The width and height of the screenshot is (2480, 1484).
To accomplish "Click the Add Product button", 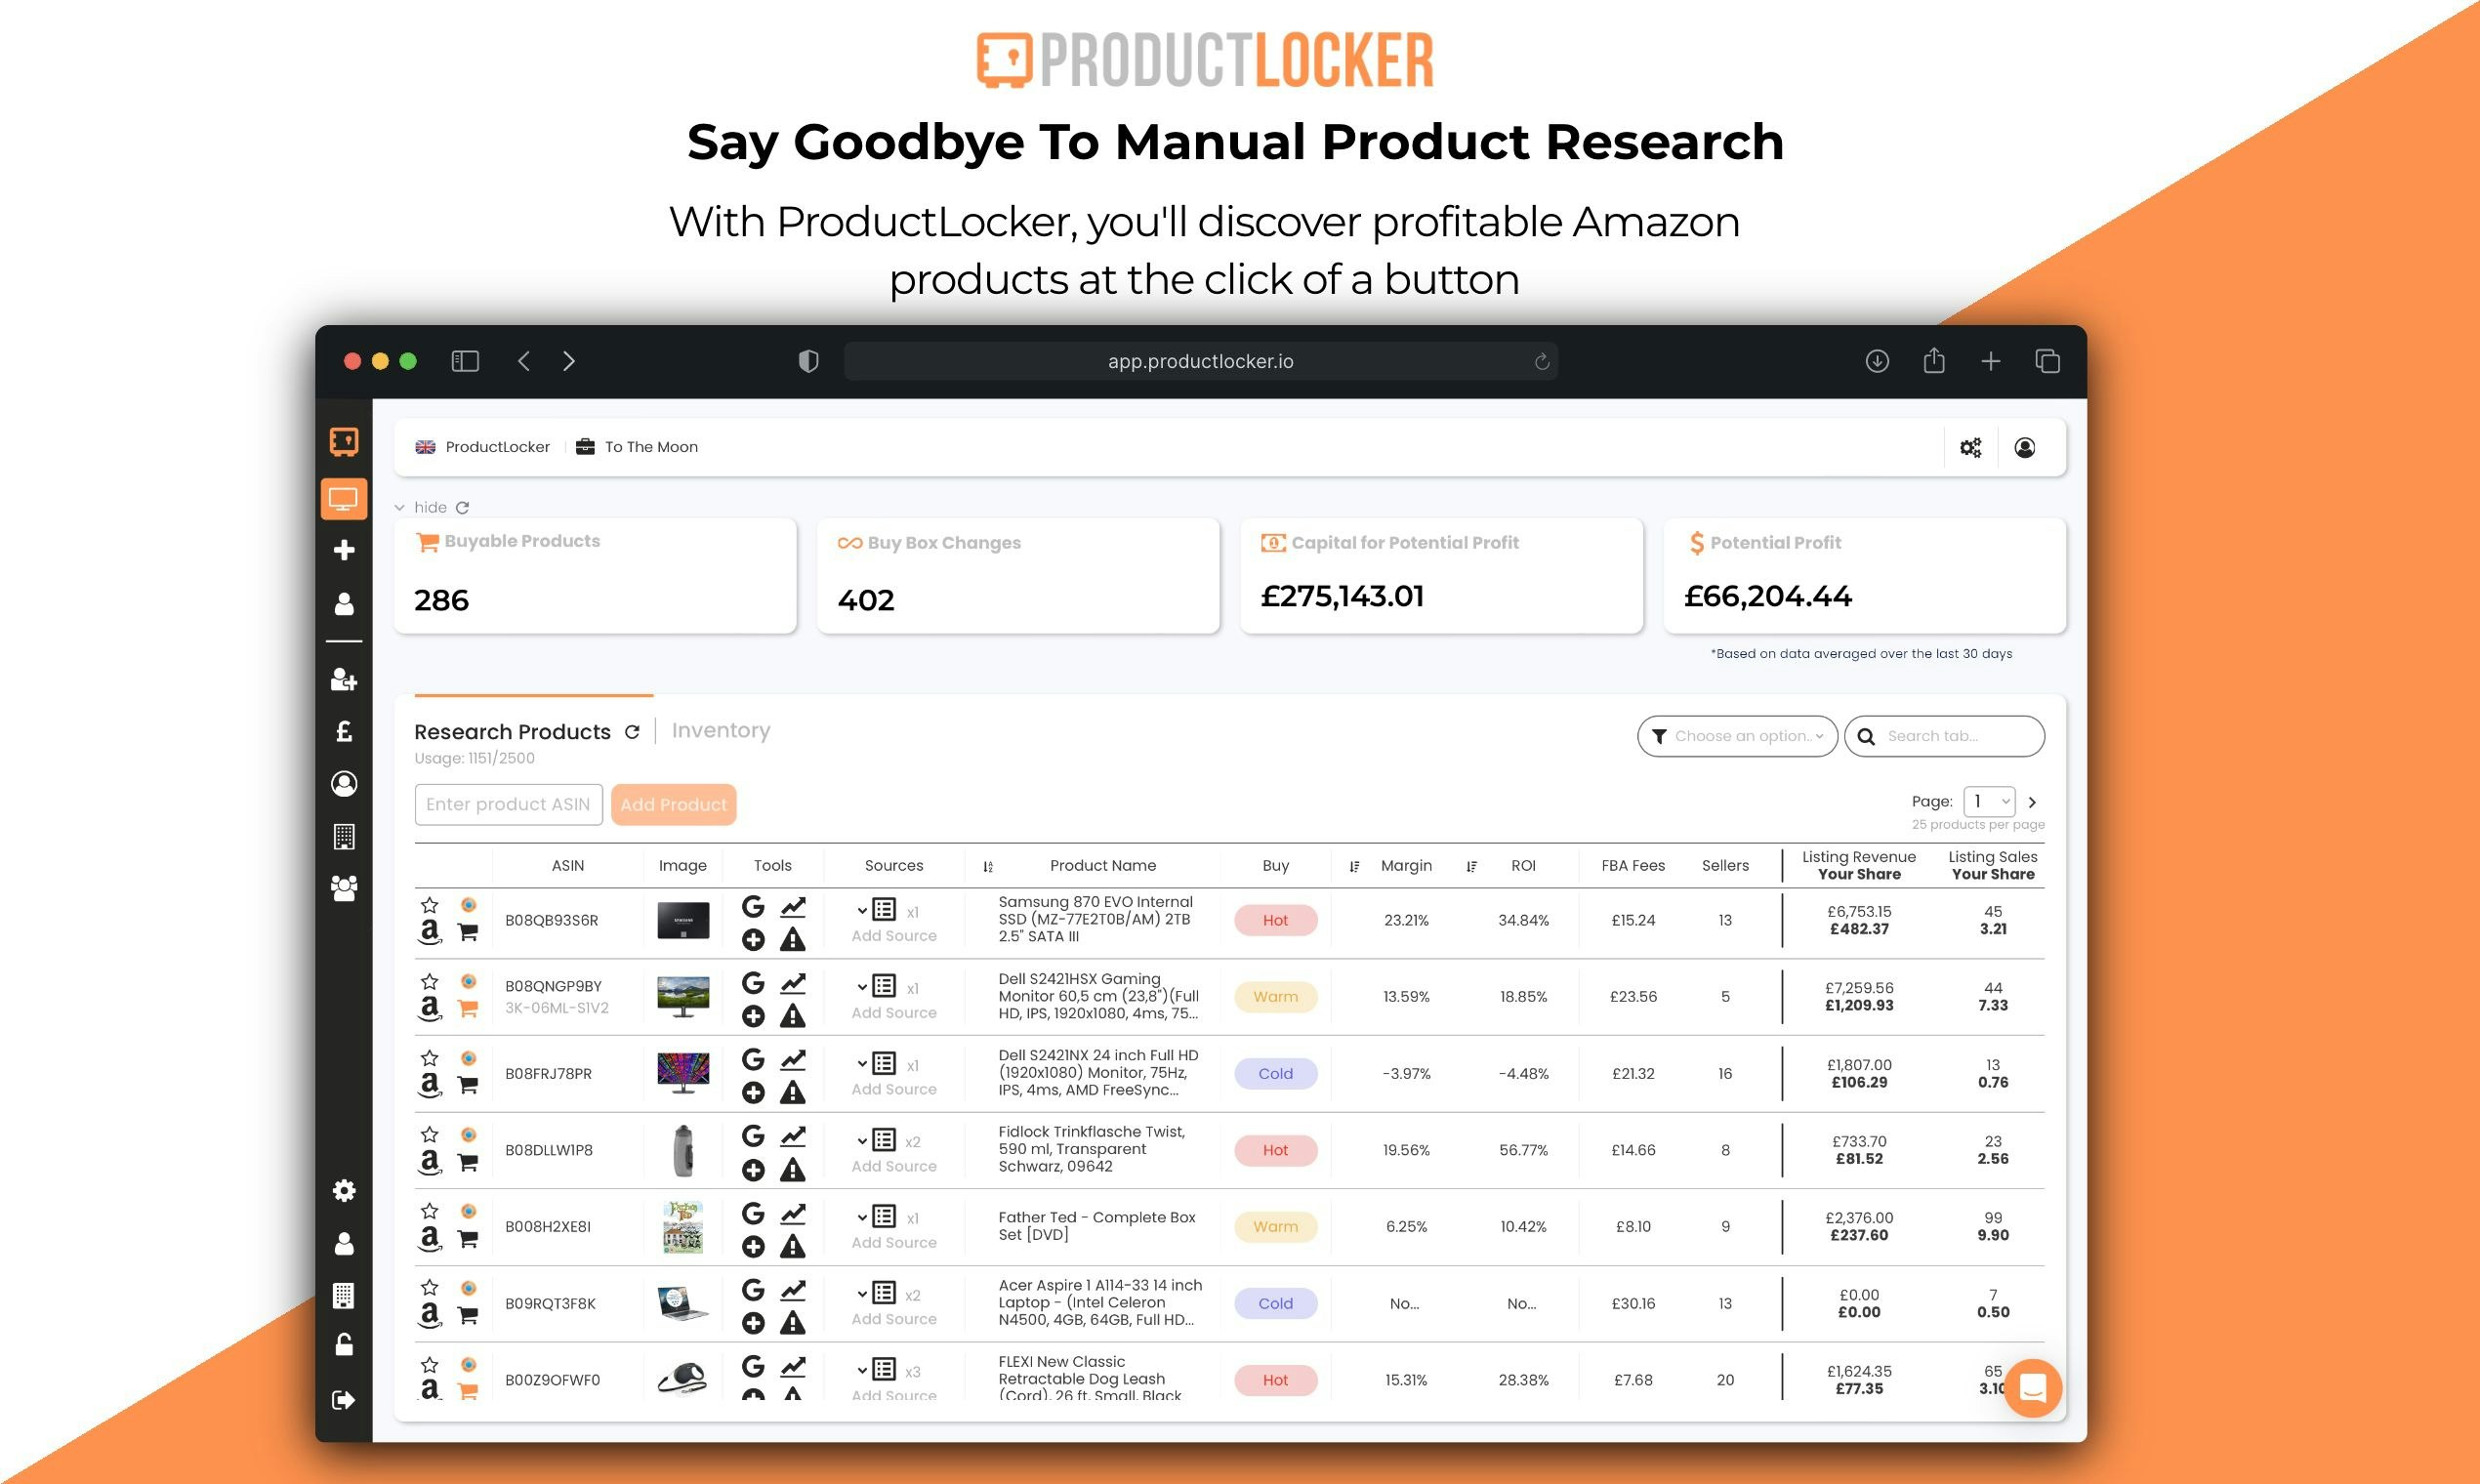I will [673, 804].
